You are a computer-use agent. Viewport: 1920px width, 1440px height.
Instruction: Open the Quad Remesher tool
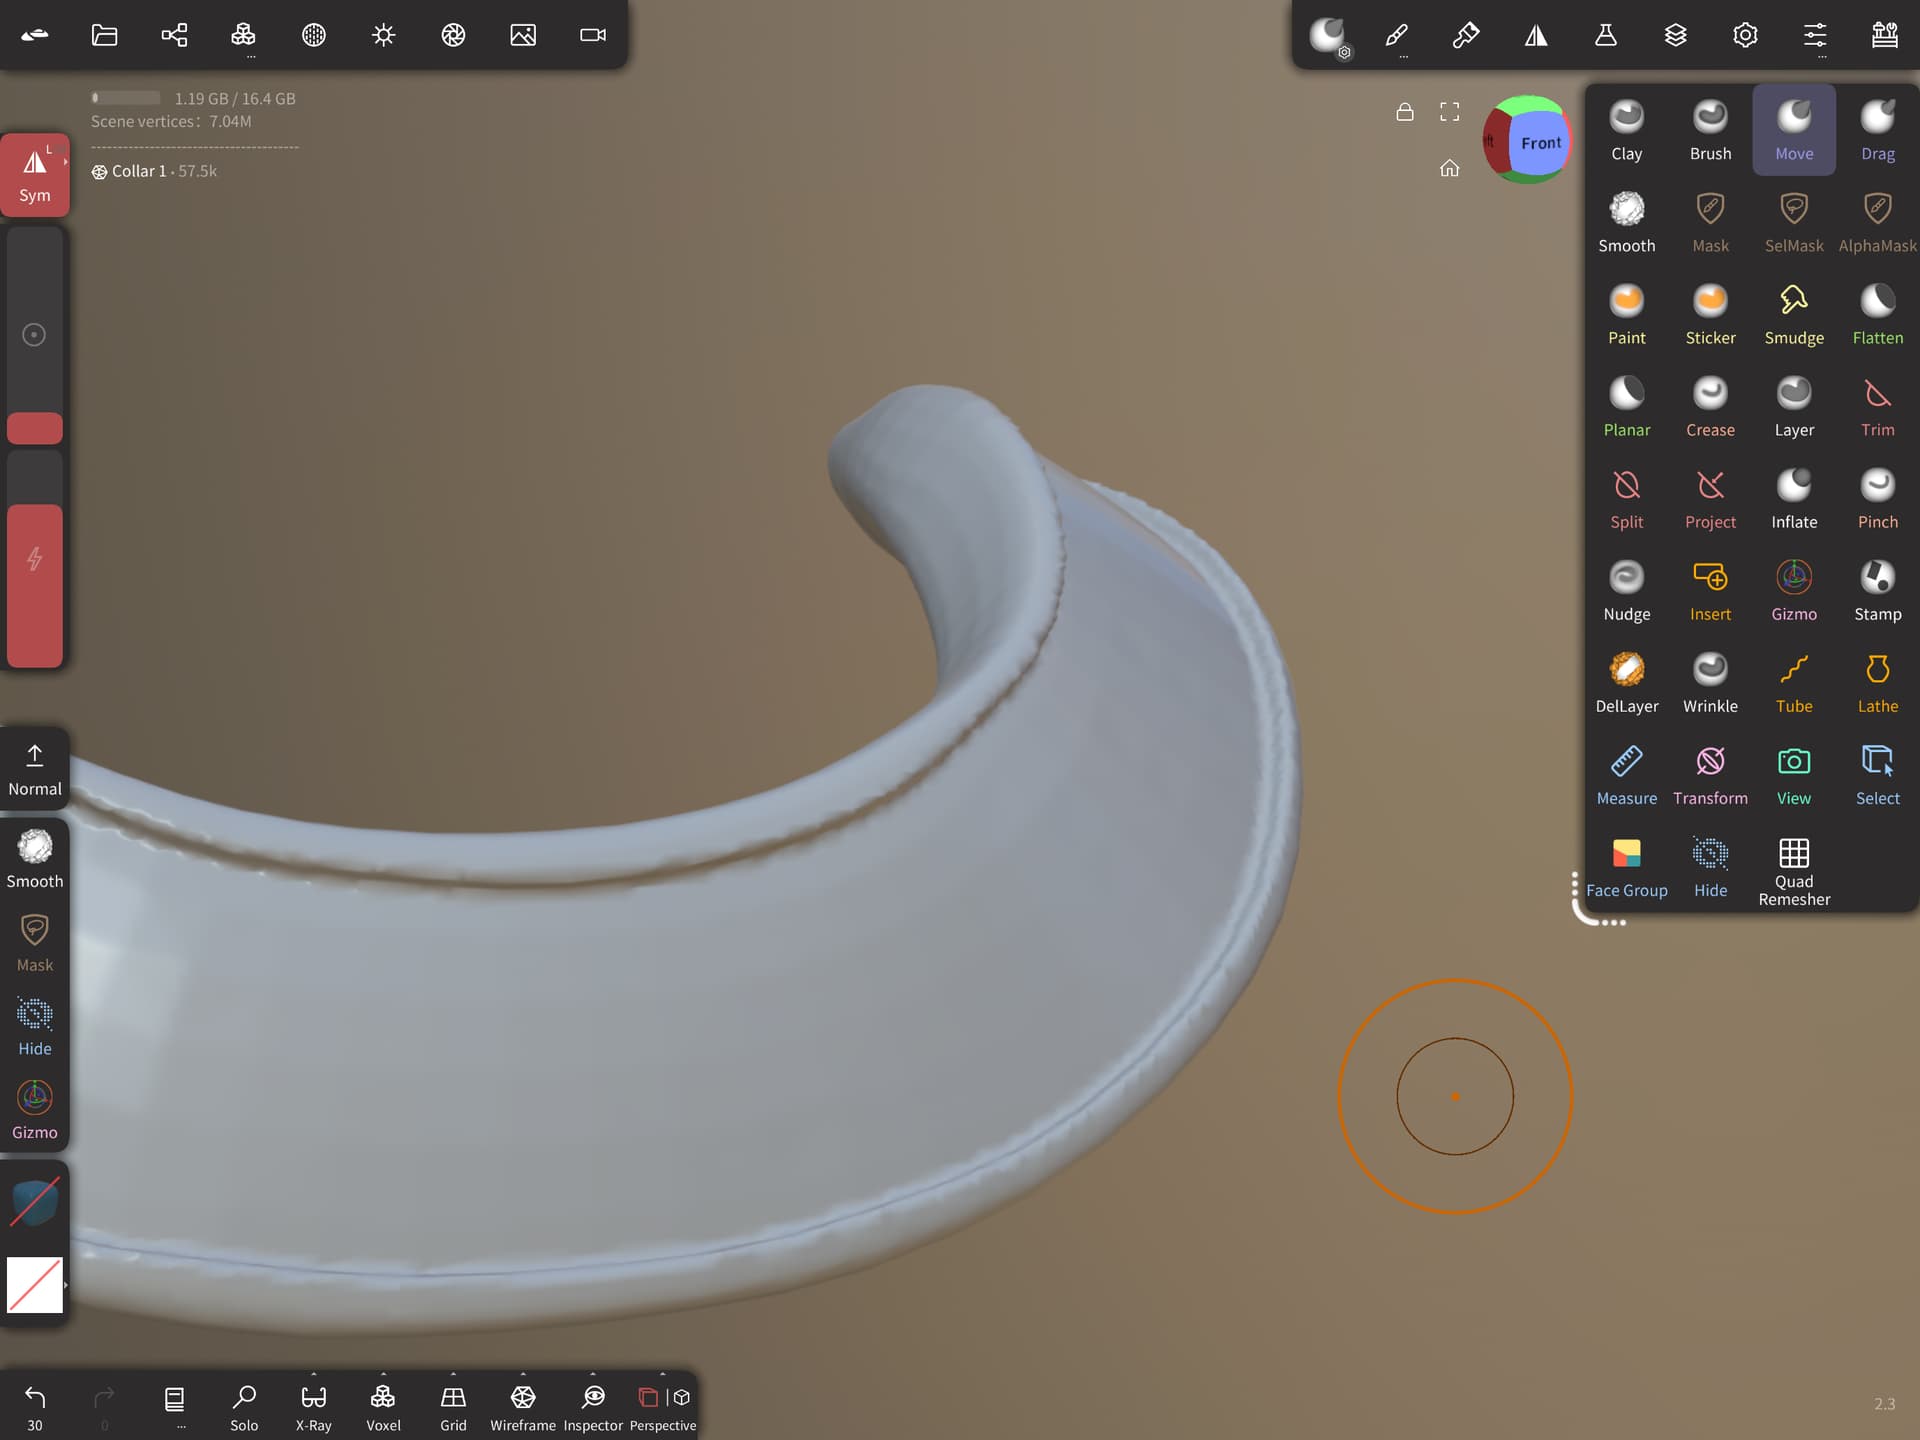[x=1794, y=870]
